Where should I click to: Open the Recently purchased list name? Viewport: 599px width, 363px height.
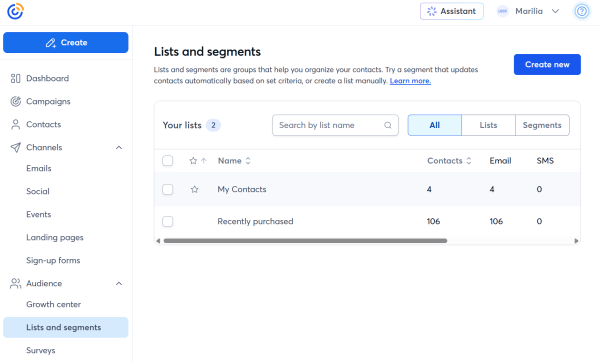(255, 221)
